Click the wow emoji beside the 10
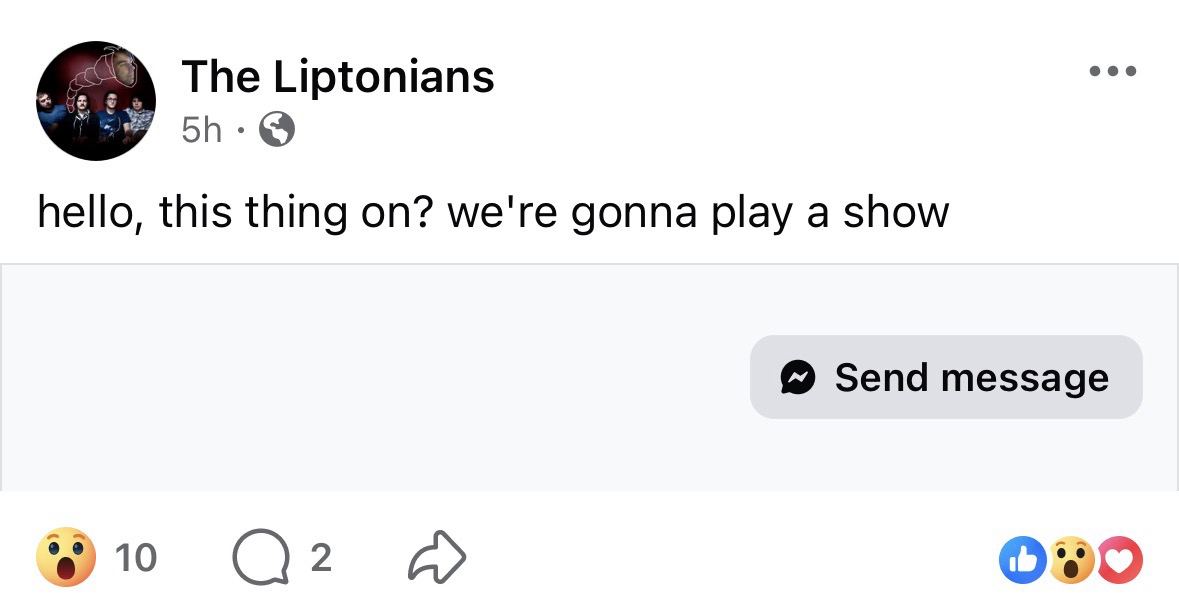This screenshot has height=616, width=1179. point(66,558)
